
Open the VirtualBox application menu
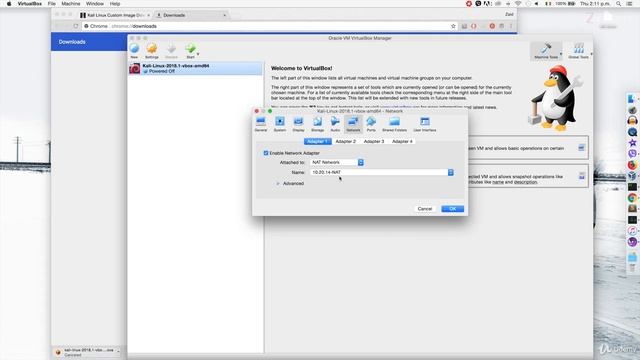tap(29, 4)
